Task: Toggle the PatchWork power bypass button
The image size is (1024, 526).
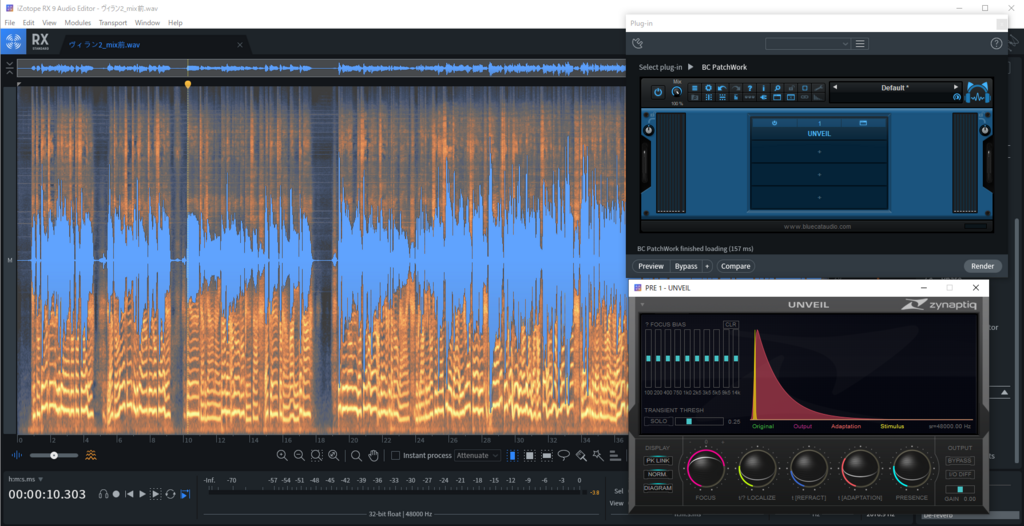Action: pyautogui.click(x=658, y=92)
